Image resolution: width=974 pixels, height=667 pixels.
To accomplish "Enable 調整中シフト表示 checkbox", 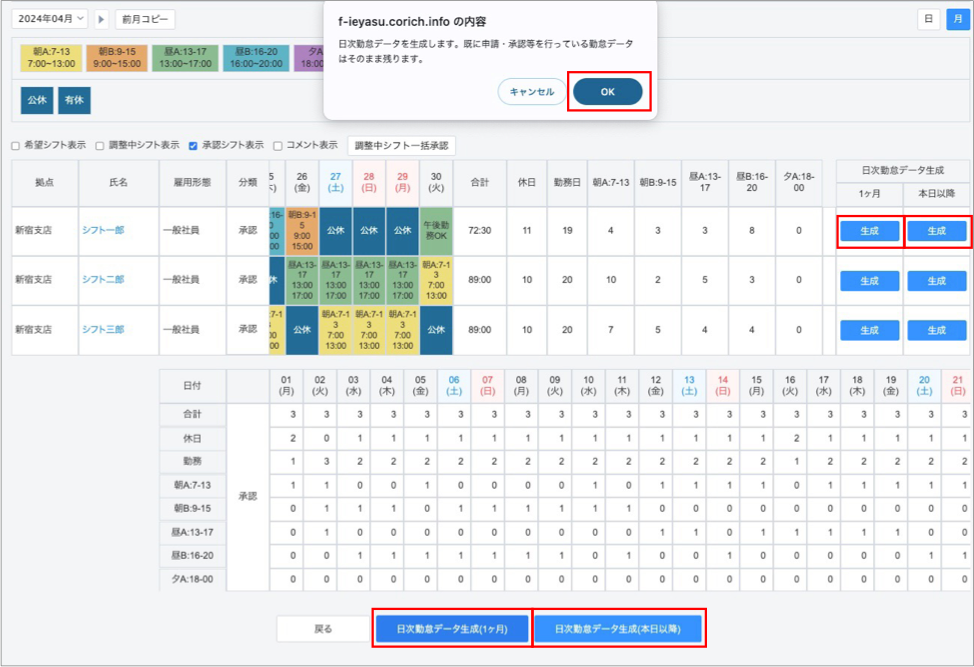I will click(100, 145).
